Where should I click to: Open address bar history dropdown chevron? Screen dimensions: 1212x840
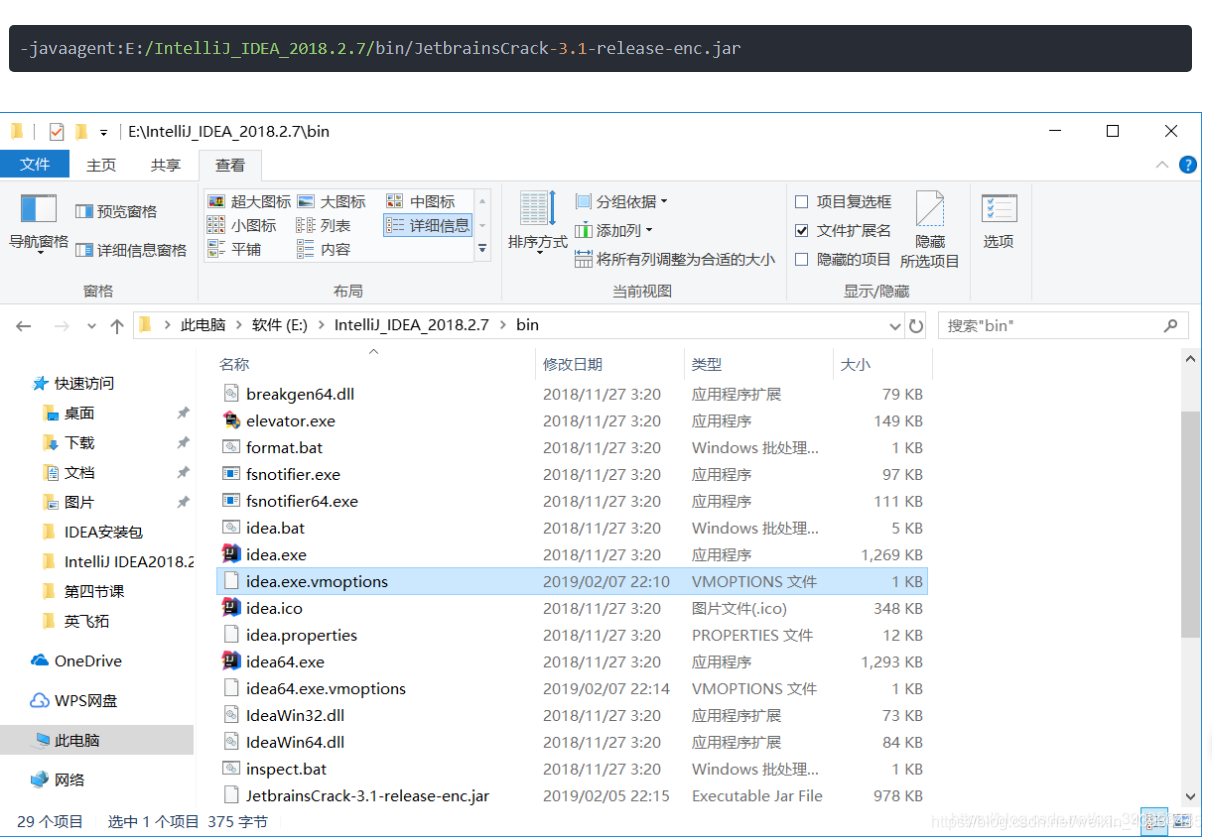tap(895, 326)
